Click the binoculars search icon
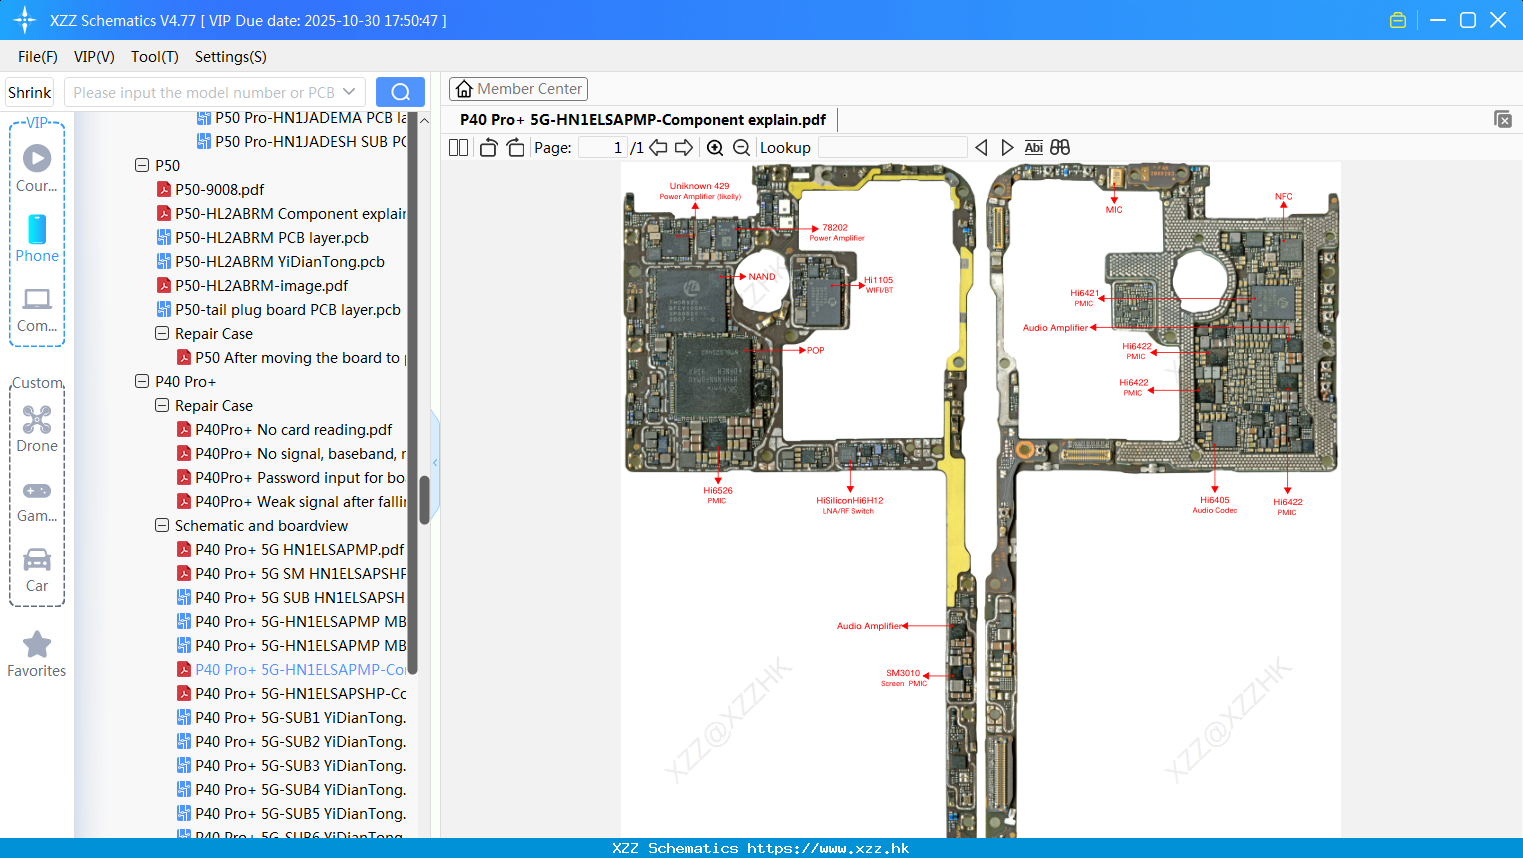Image resolution: width=1523 pixels, height=858 pixels. point(1060,148)
